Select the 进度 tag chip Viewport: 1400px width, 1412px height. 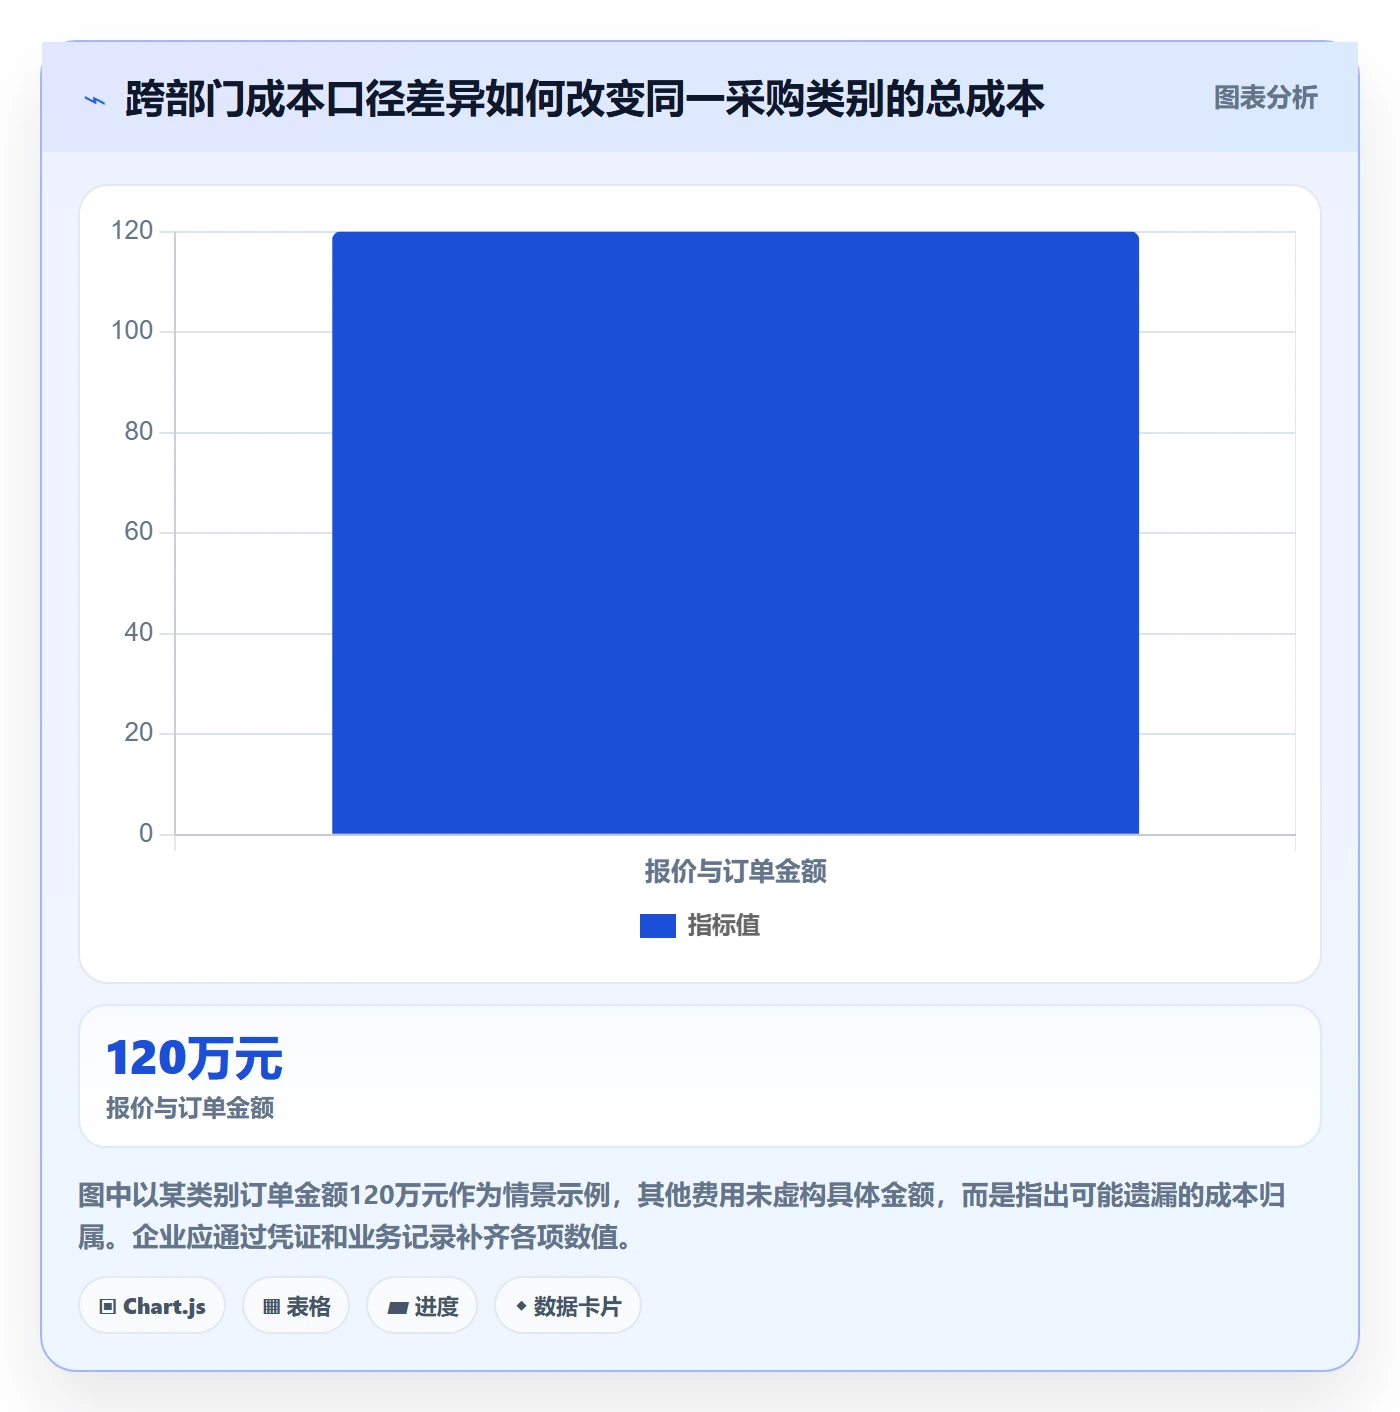(422, 1306)
